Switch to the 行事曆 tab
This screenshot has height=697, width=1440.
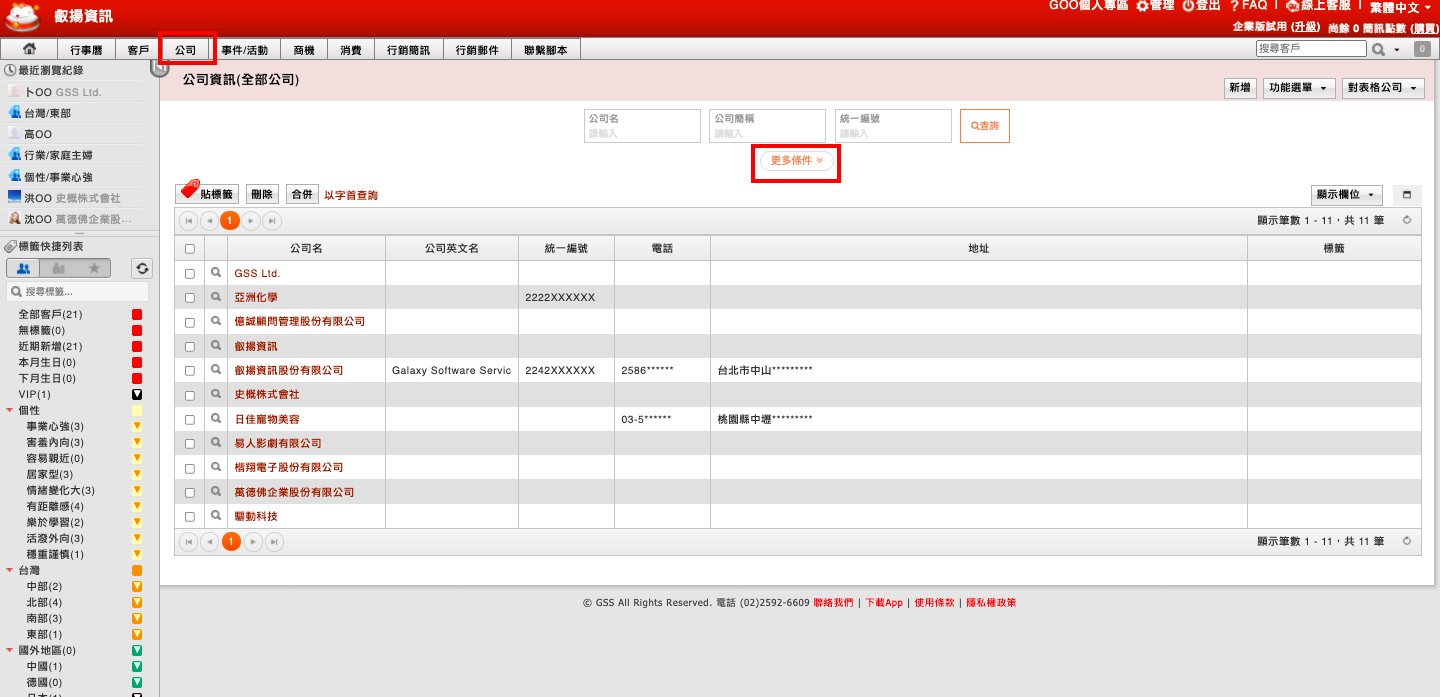click(86, 49)
